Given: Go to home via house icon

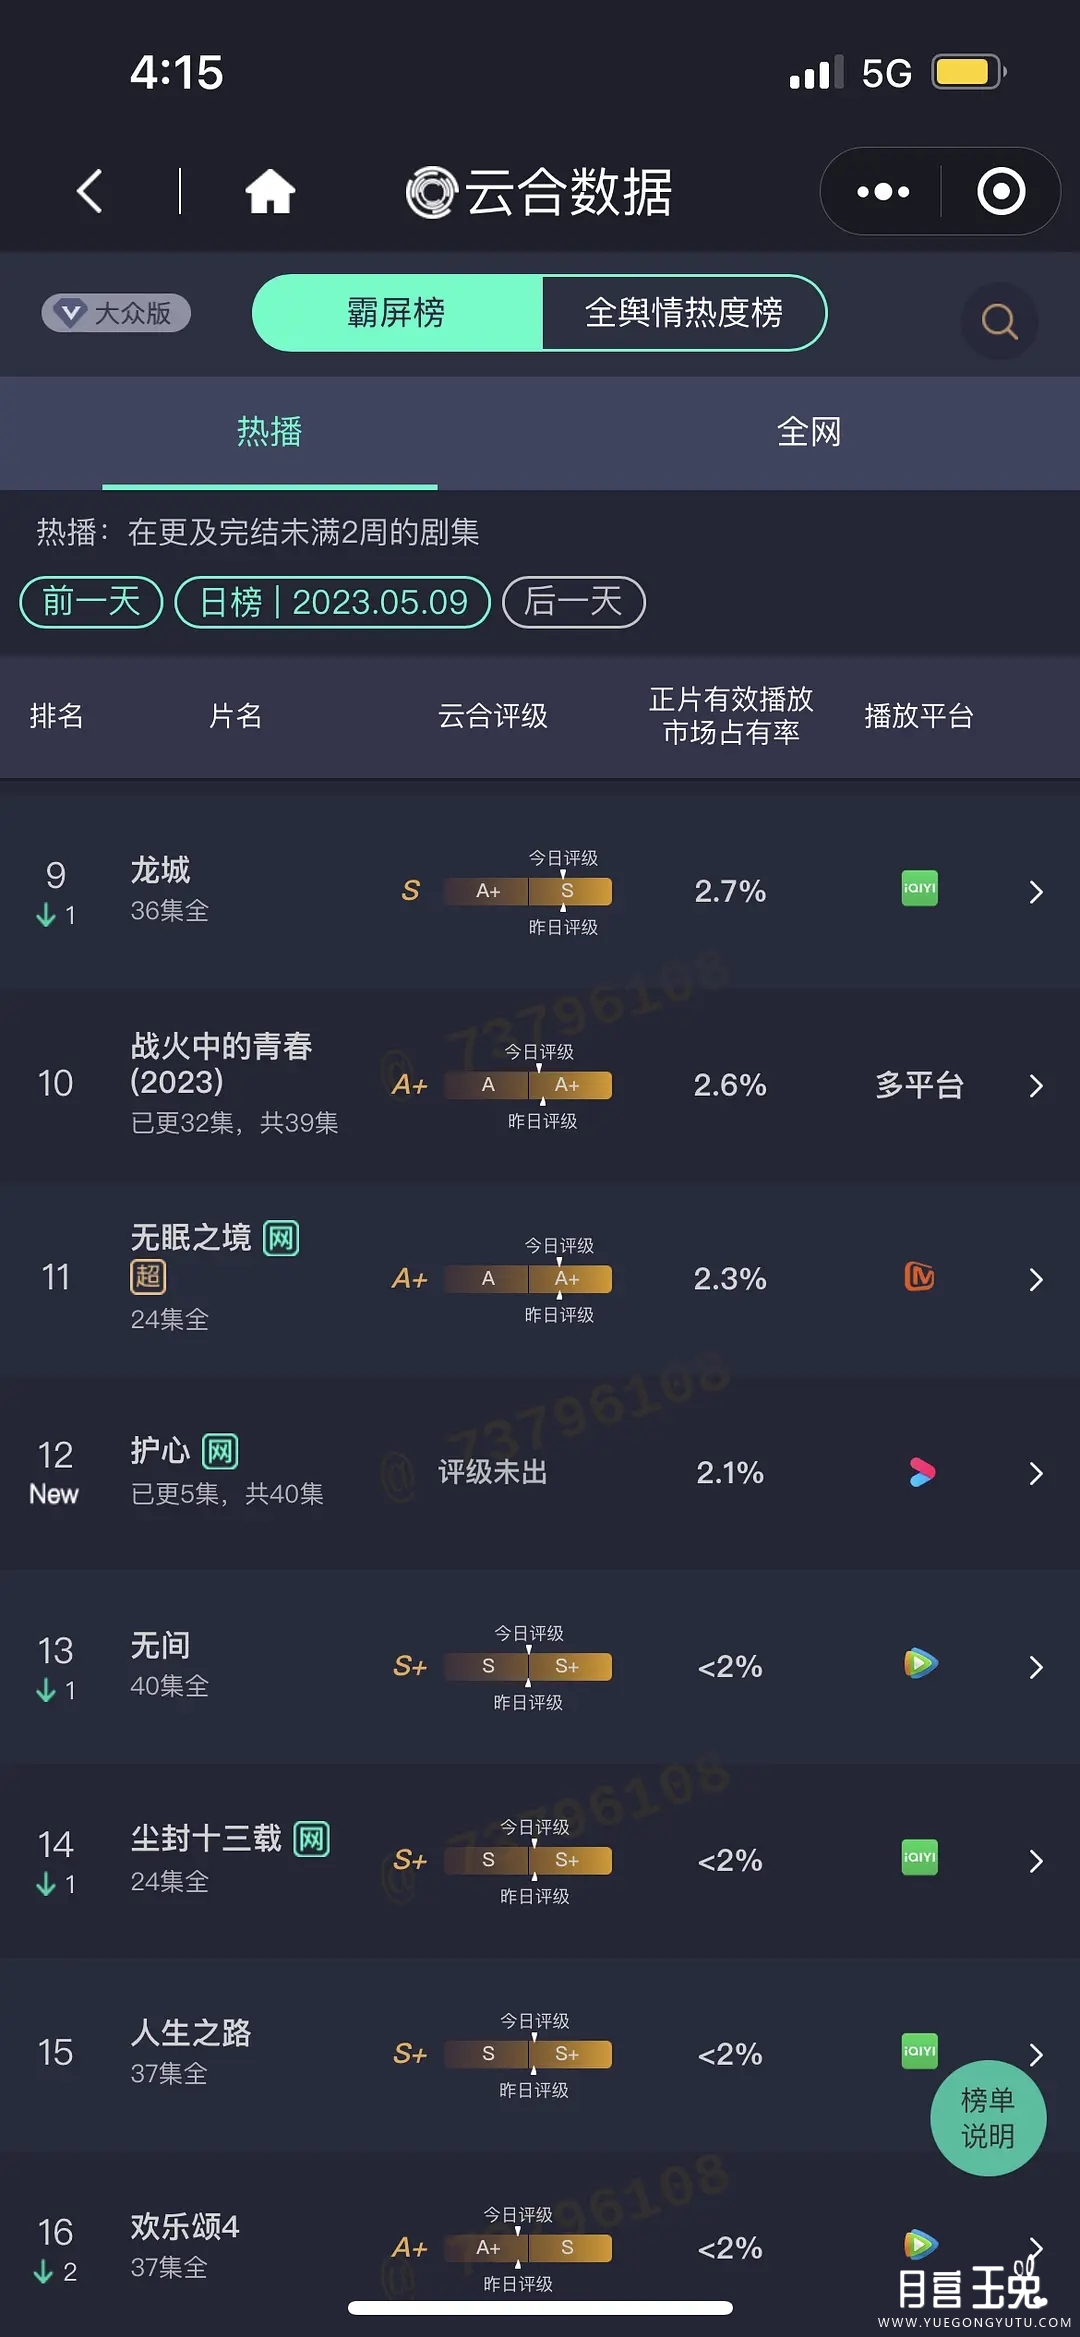Looking at the screenshot, I should tap(270, 191).
